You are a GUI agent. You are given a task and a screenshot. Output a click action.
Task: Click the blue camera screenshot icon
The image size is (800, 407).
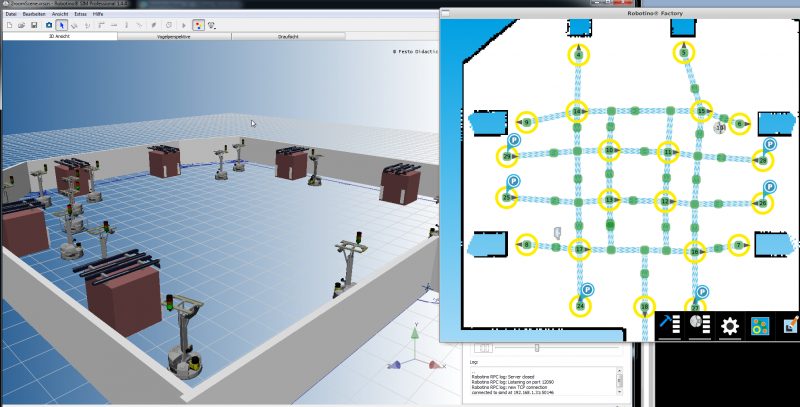point(49,25)
